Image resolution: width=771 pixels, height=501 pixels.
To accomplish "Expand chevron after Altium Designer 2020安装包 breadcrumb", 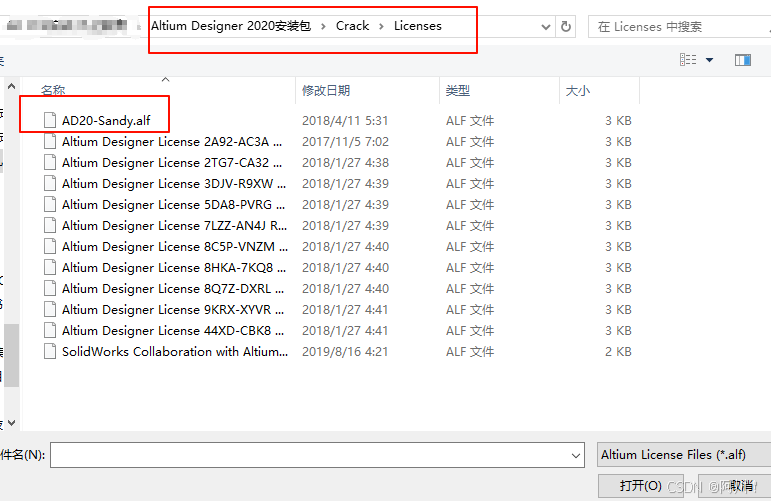I will click(x=323, y=26).
